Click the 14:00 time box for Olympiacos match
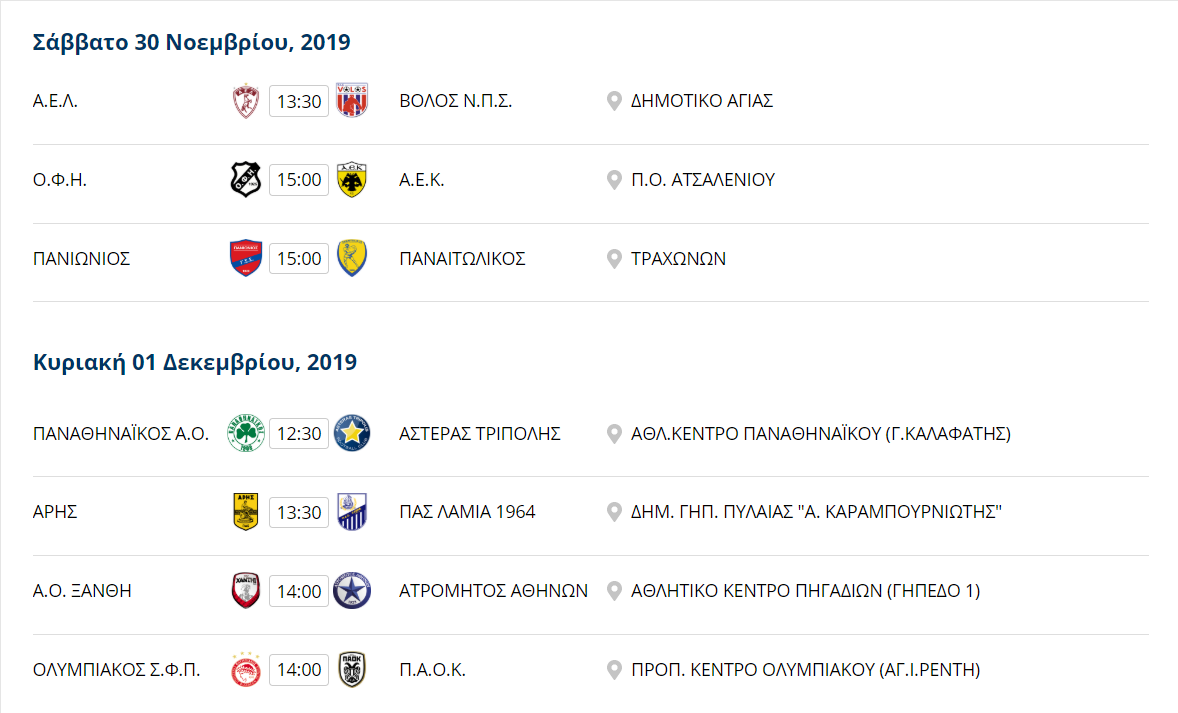The width and height of the screenshot is (1178, 713). [299, 669]
